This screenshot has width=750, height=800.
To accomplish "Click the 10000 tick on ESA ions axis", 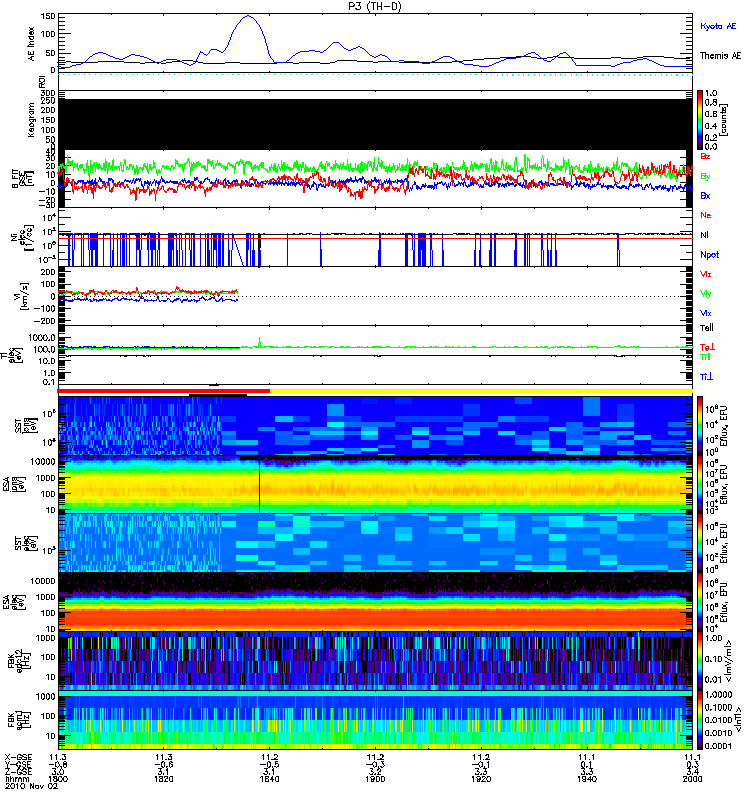I will coord(43,462).
